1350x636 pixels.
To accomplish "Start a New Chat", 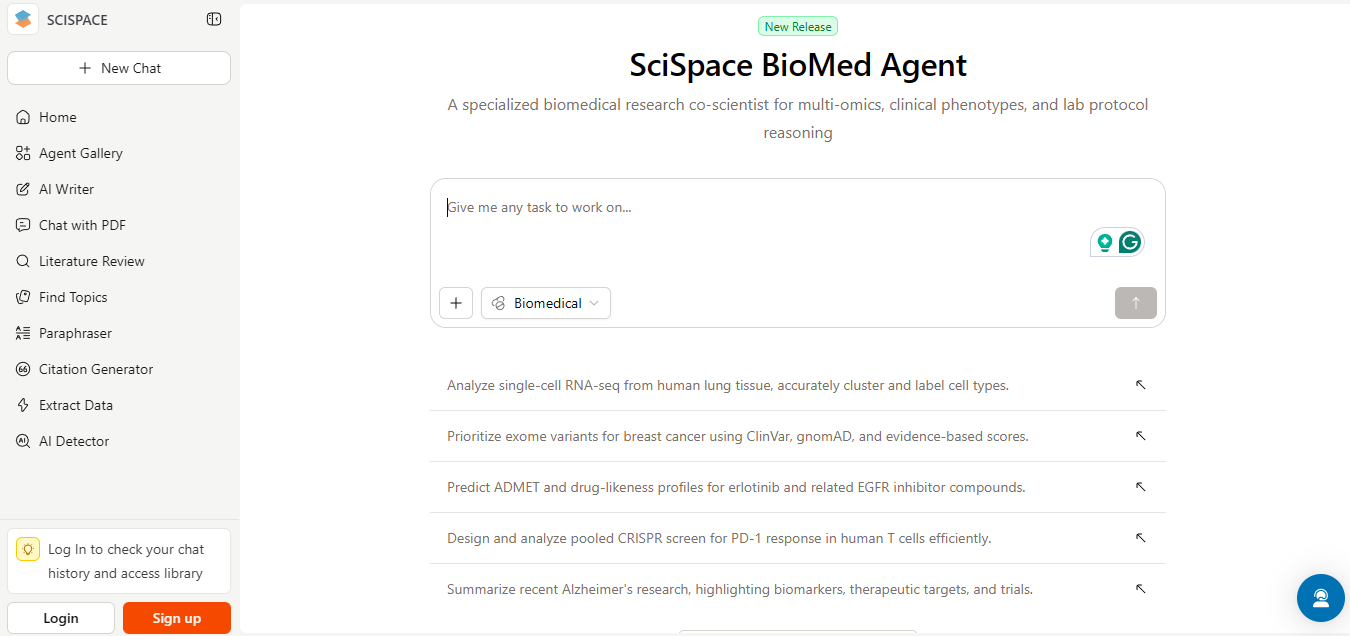I will [x=119, y=68].
